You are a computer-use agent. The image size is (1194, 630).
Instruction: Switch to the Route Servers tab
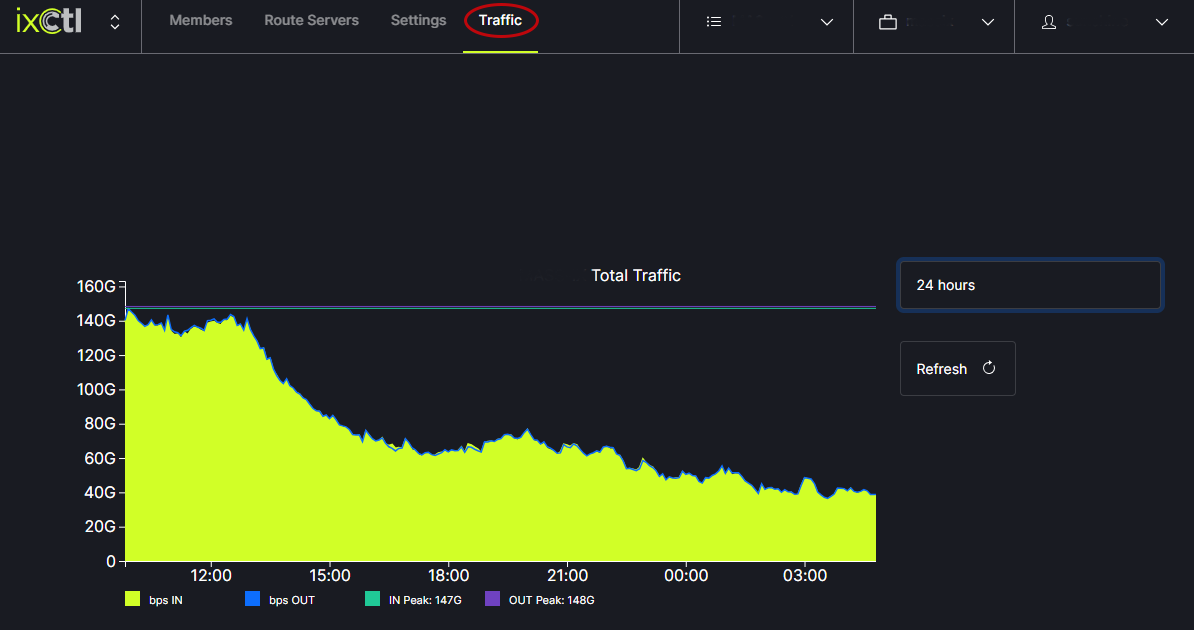(x=311, y=21)
